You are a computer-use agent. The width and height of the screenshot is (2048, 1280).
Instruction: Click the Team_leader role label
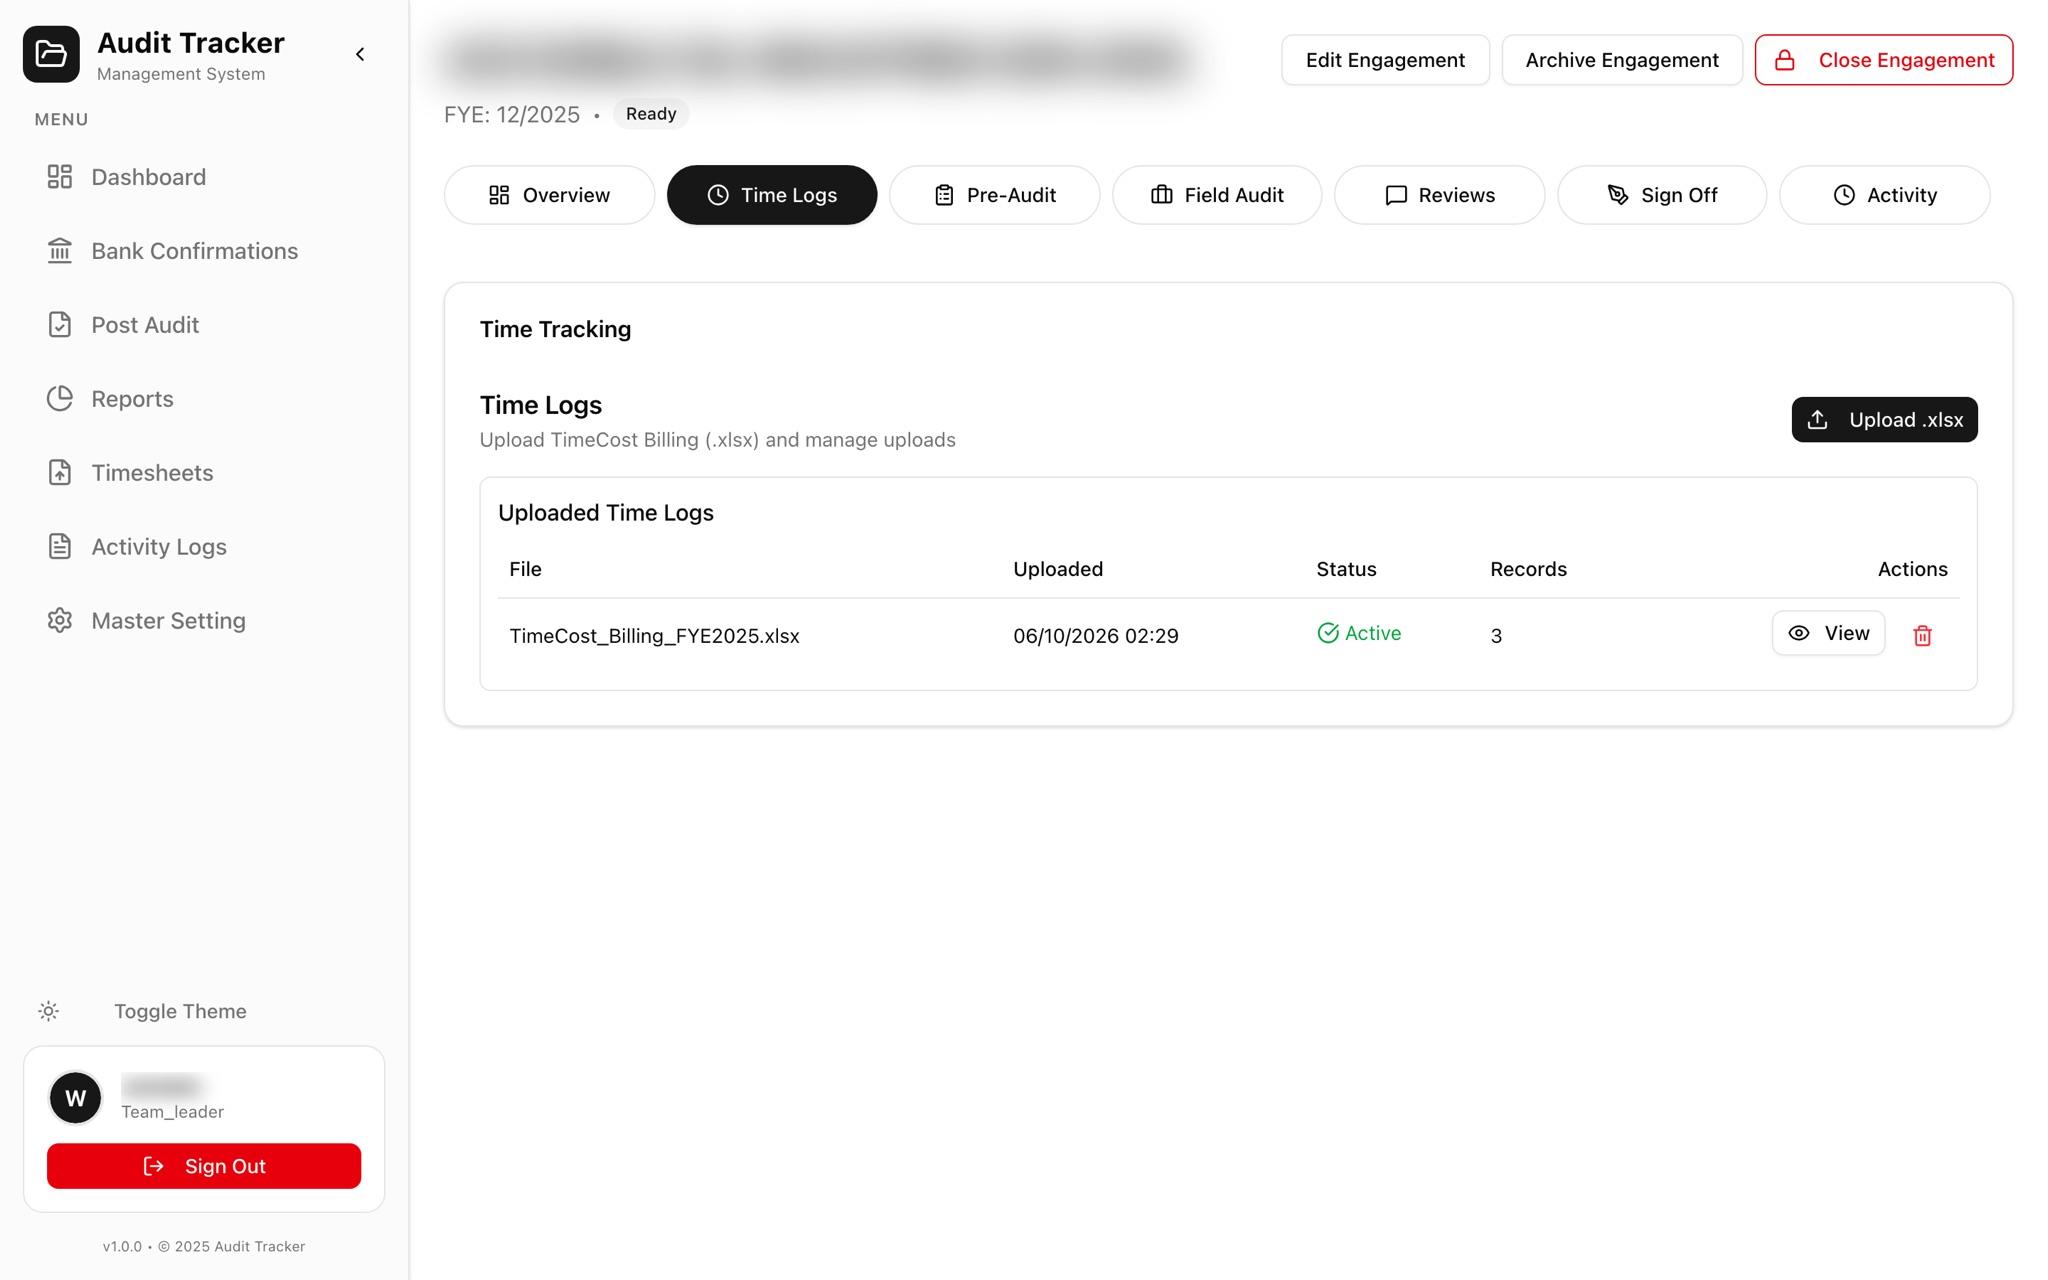(x=172, y=1112)
